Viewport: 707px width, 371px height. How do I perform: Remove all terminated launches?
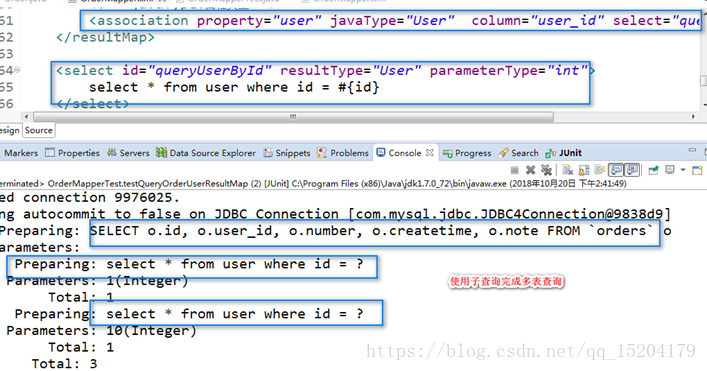546,170
